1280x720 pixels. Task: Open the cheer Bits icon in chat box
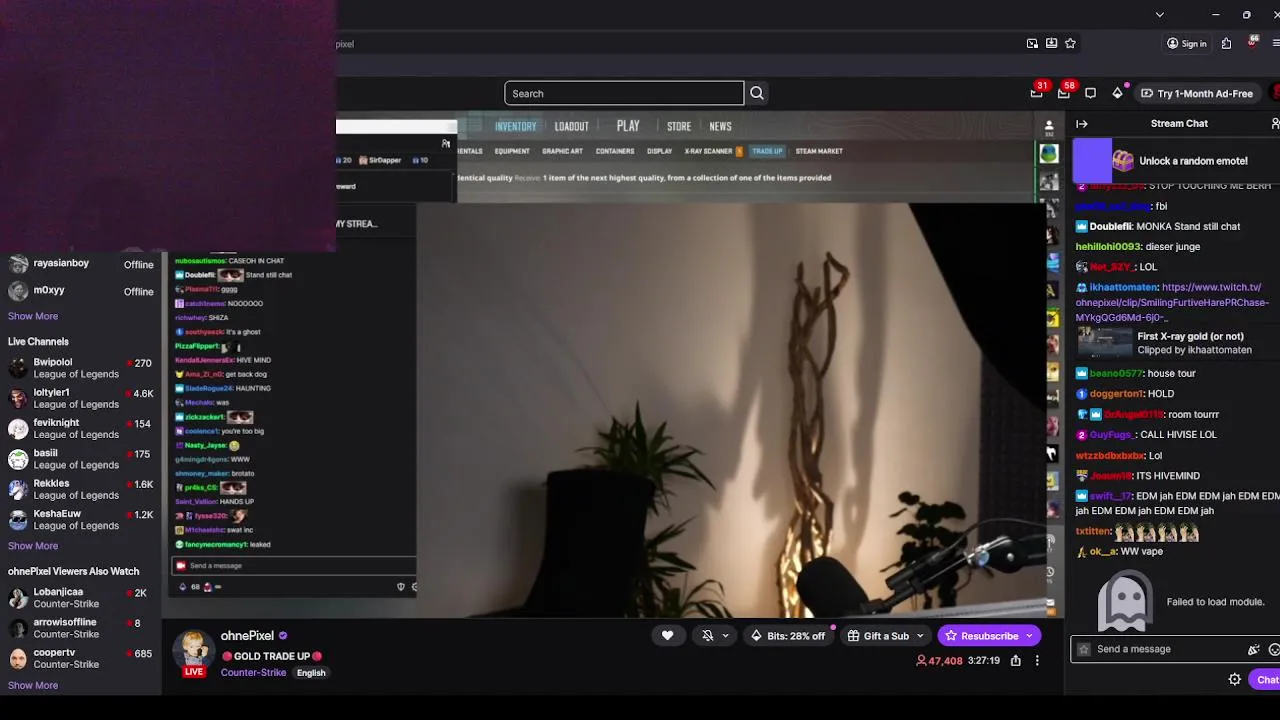(x=1253, y=649)
